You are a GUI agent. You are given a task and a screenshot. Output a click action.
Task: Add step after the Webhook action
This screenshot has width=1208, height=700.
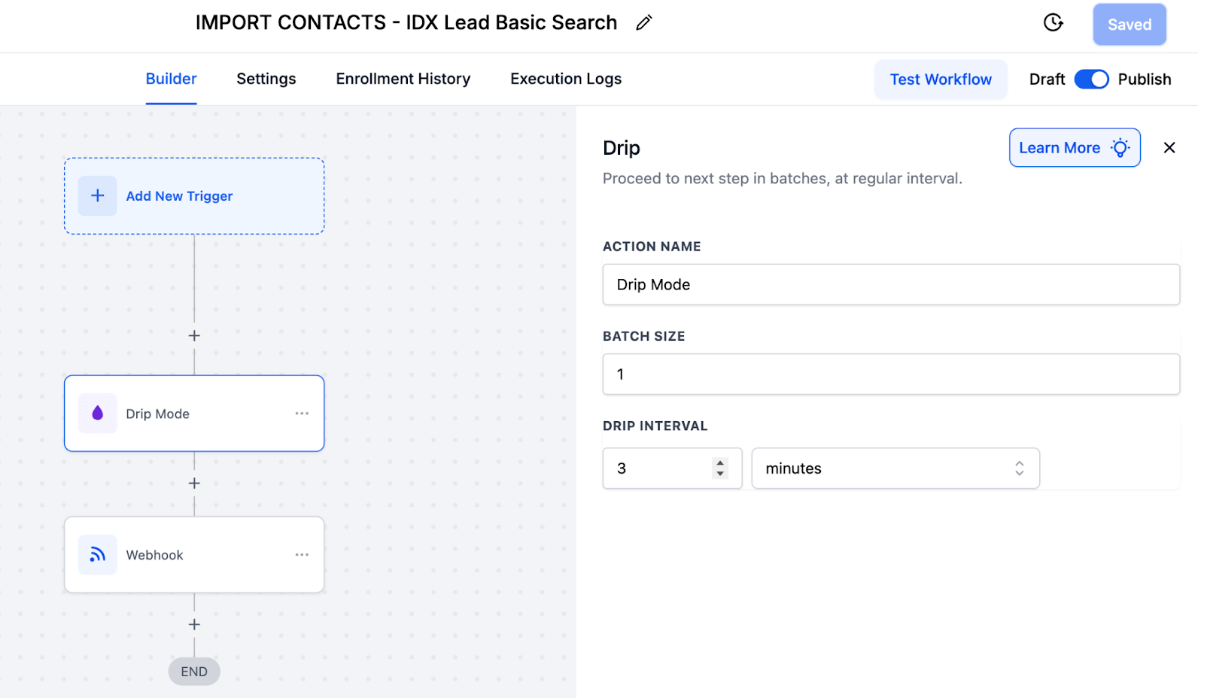(194, 625)
